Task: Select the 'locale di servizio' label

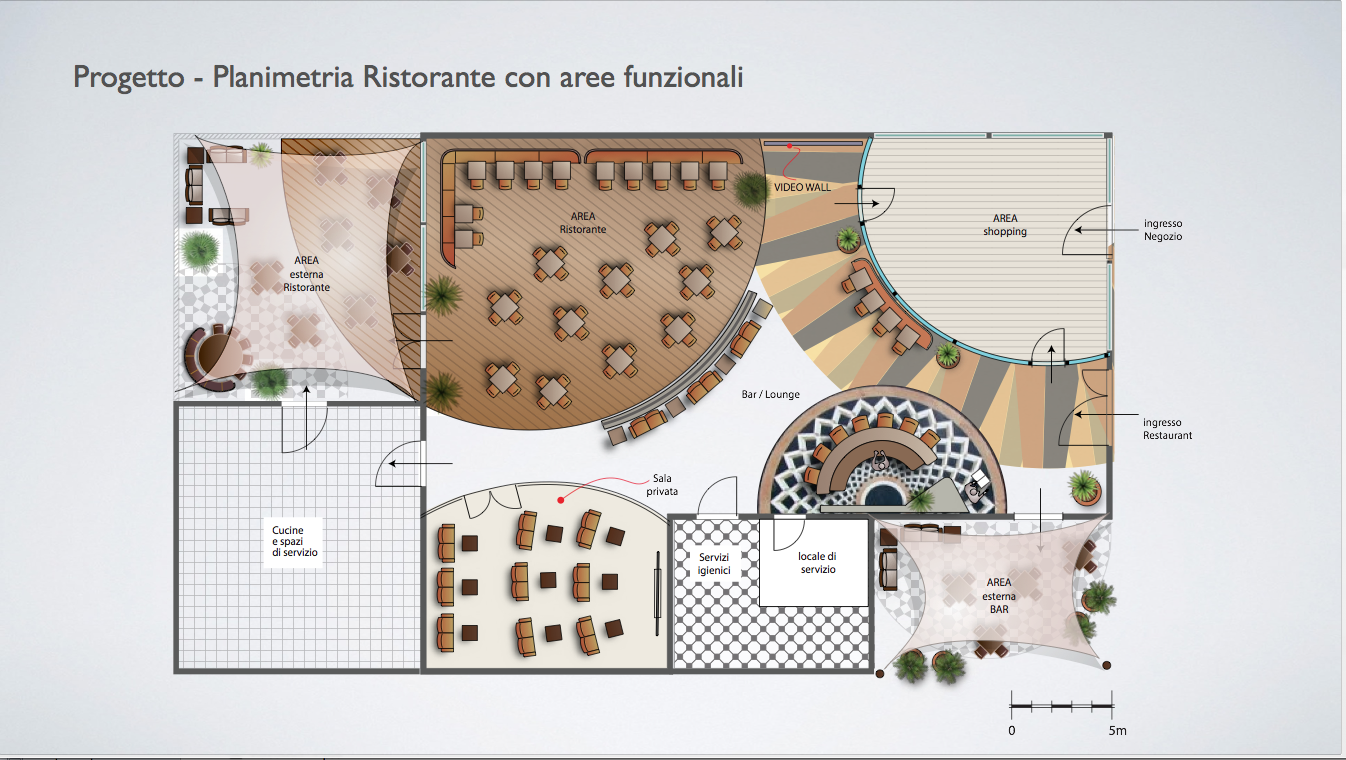Action: point(816,562)
